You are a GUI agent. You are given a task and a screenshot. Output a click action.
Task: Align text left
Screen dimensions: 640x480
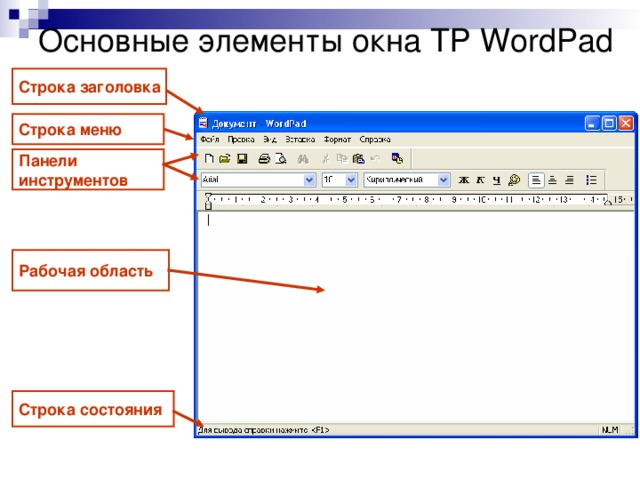[536, 180]
